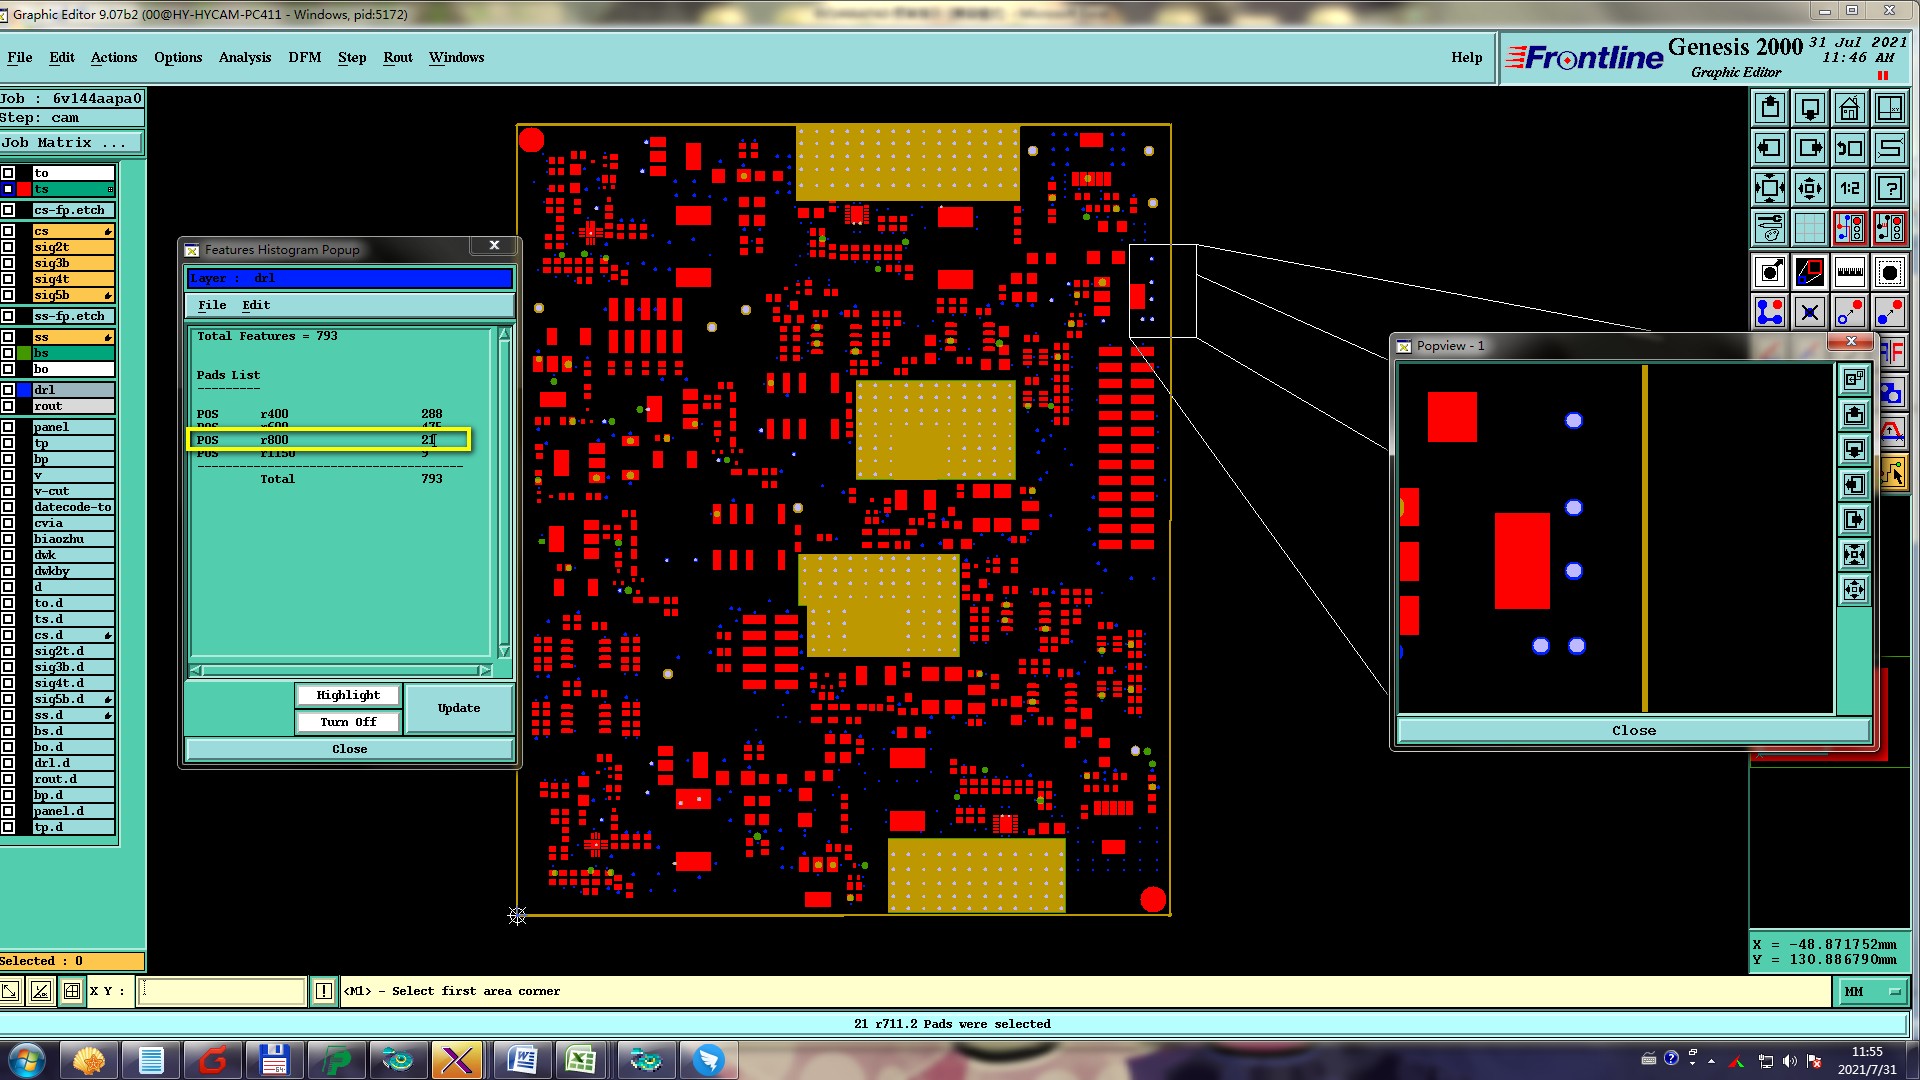Open the MM units dropdown
Image resolution: width=1920 pixels, height=1080 pixels.
tap(1872, 991)
